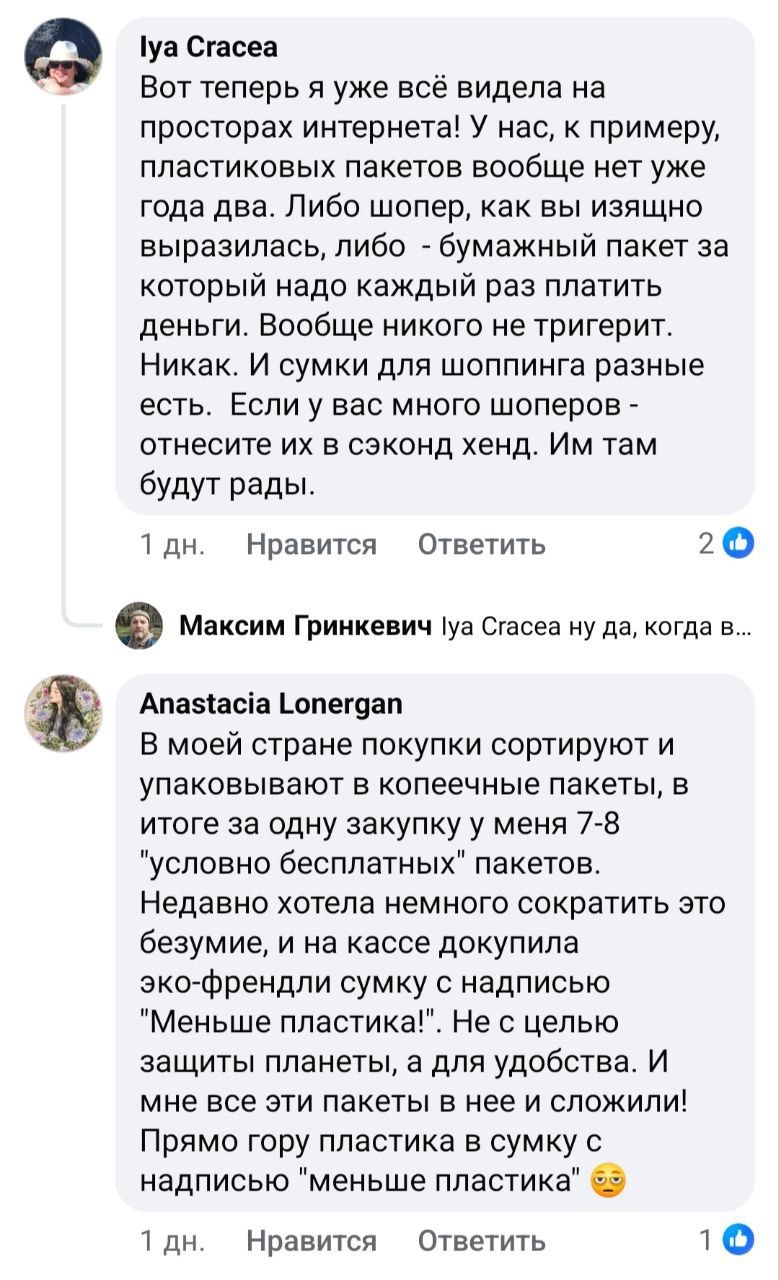Open Anastacia Lonergan's profile avatar
Image resolution: width=779 pixels, height=1280 pixels.
click(x=63, y=713)
